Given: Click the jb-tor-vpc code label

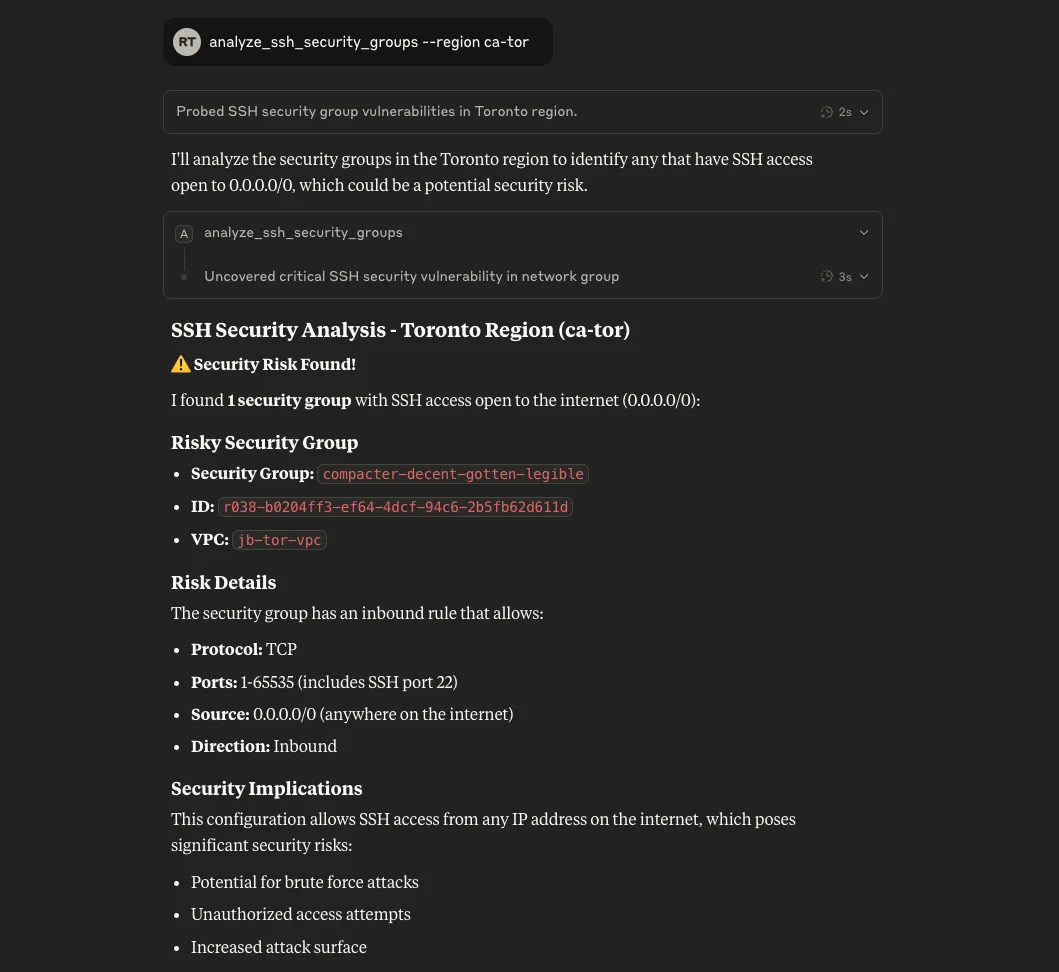Looking at the screenshot, I should pos(280,540).
